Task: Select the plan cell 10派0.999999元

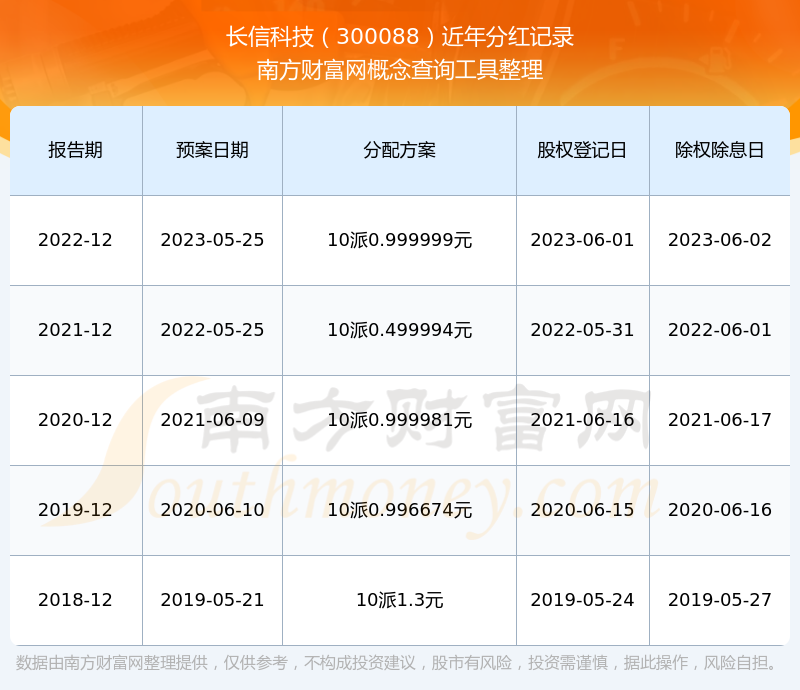Action: click(x=399, y=240)
